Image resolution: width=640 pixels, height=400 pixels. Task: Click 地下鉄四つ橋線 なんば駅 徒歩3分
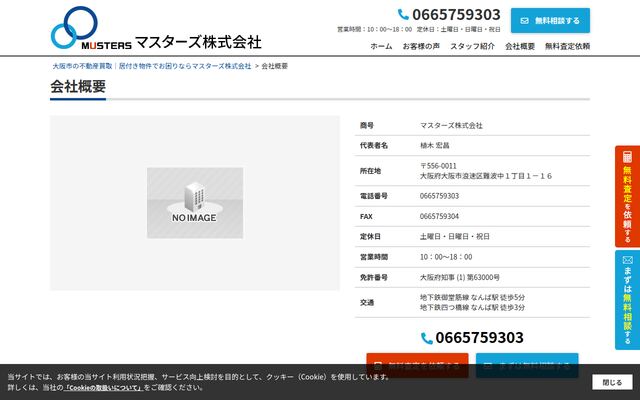pos(472,307)
